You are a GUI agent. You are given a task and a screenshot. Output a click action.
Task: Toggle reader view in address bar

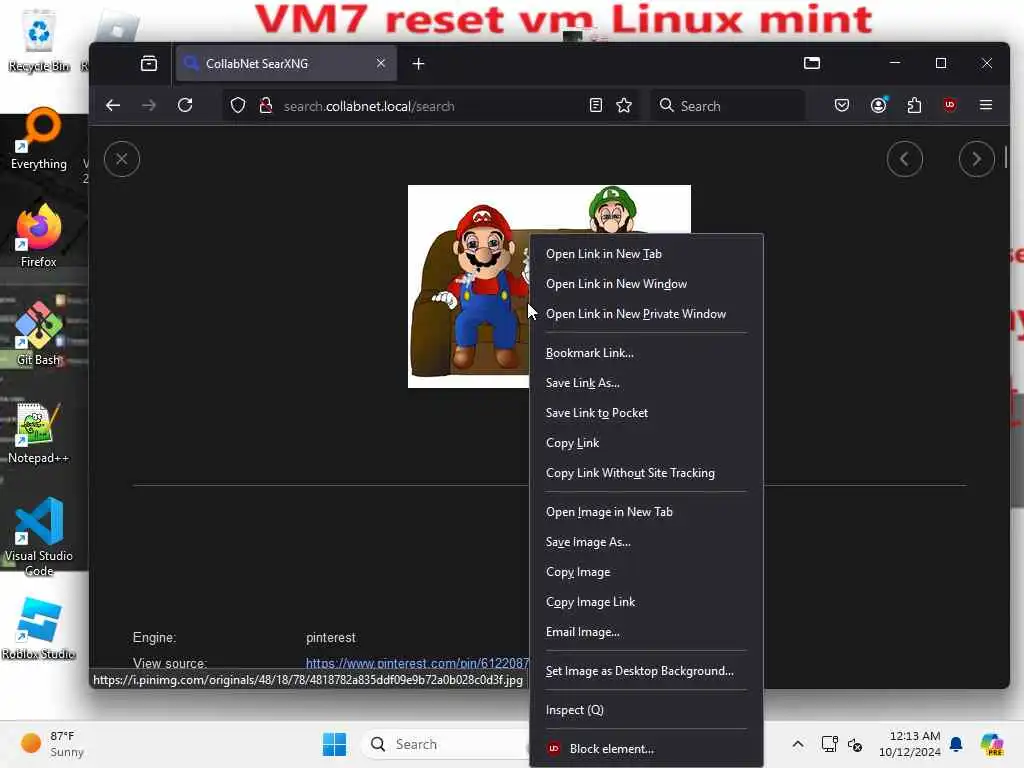click(x=596, y=105)
